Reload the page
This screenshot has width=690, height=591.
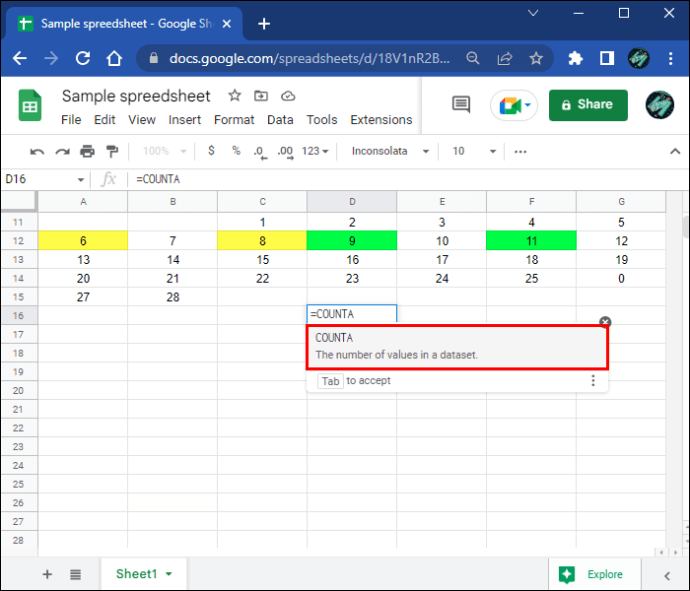[83, 58]
